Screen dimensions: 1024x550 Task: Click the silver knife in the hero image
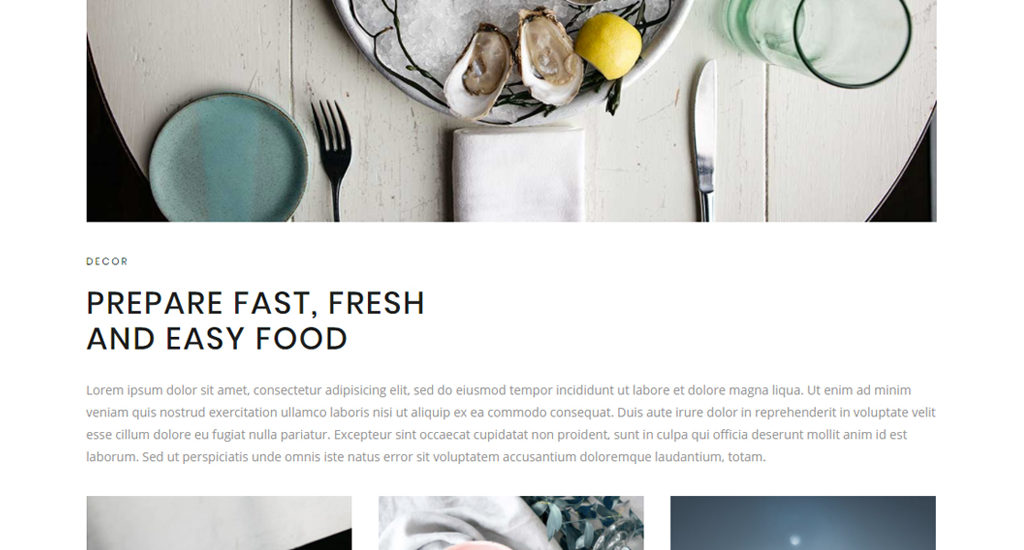tap(704, 140)
